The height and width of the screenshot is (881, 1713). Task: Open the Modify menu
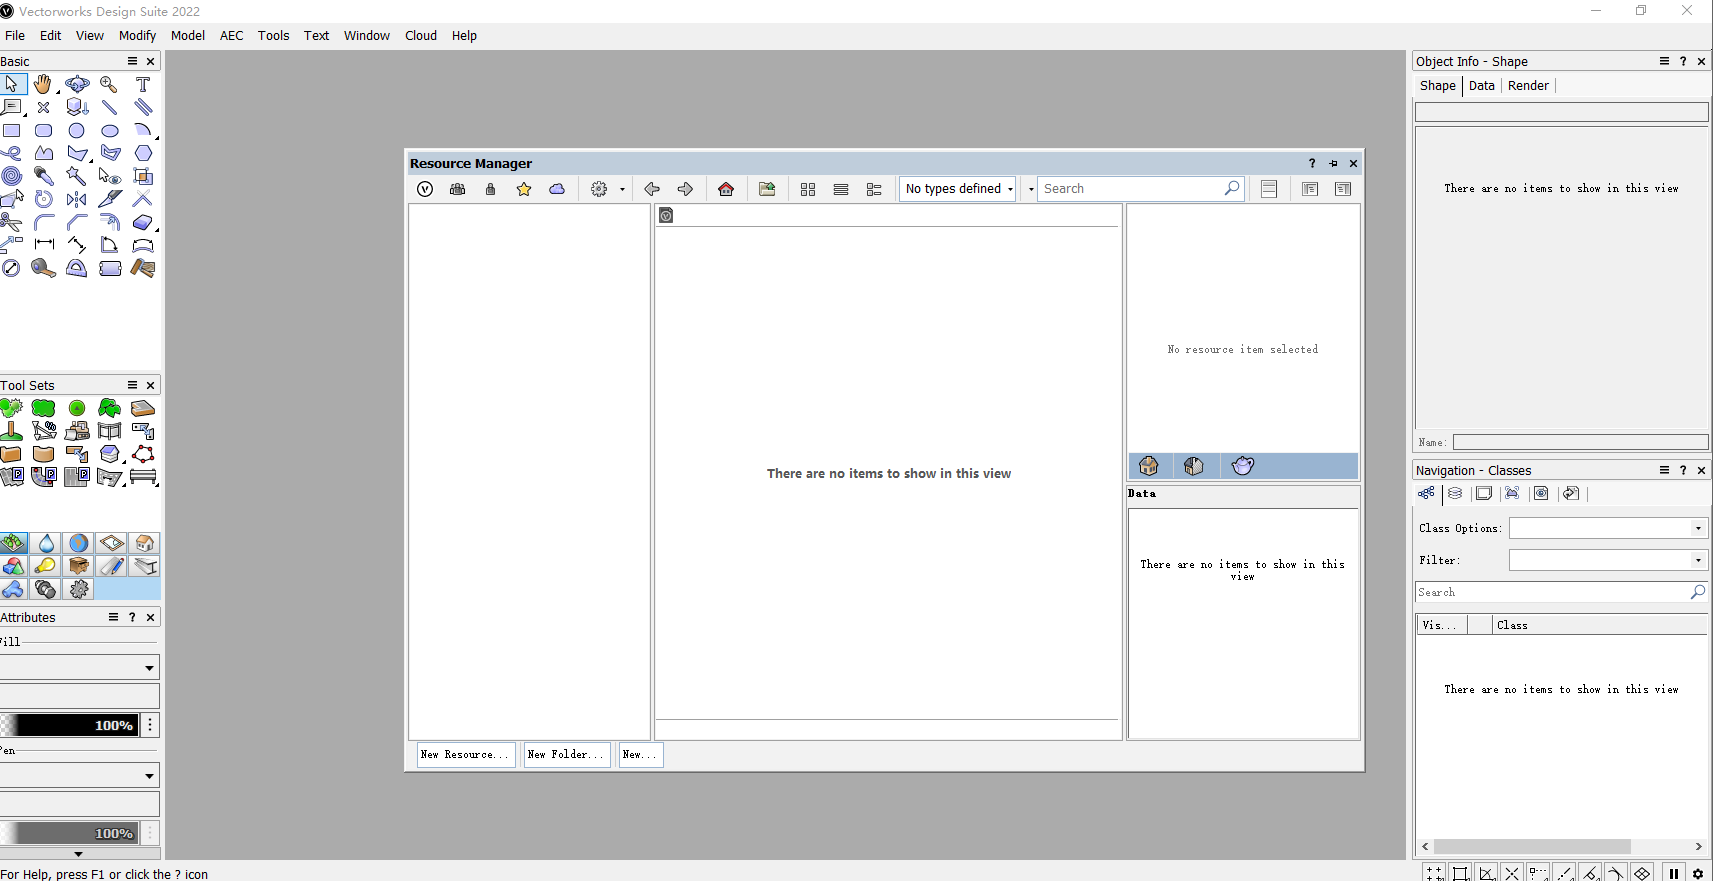point(137,35)
